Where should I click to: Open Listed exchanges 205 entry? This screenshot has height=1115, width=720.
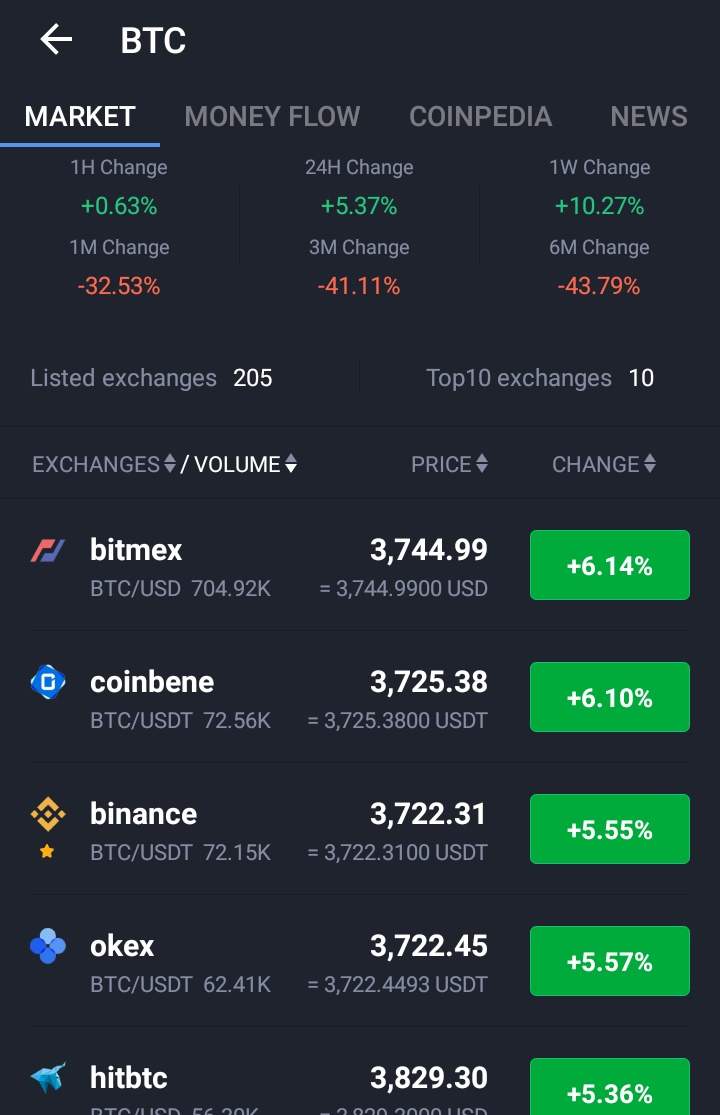[151, 378]
